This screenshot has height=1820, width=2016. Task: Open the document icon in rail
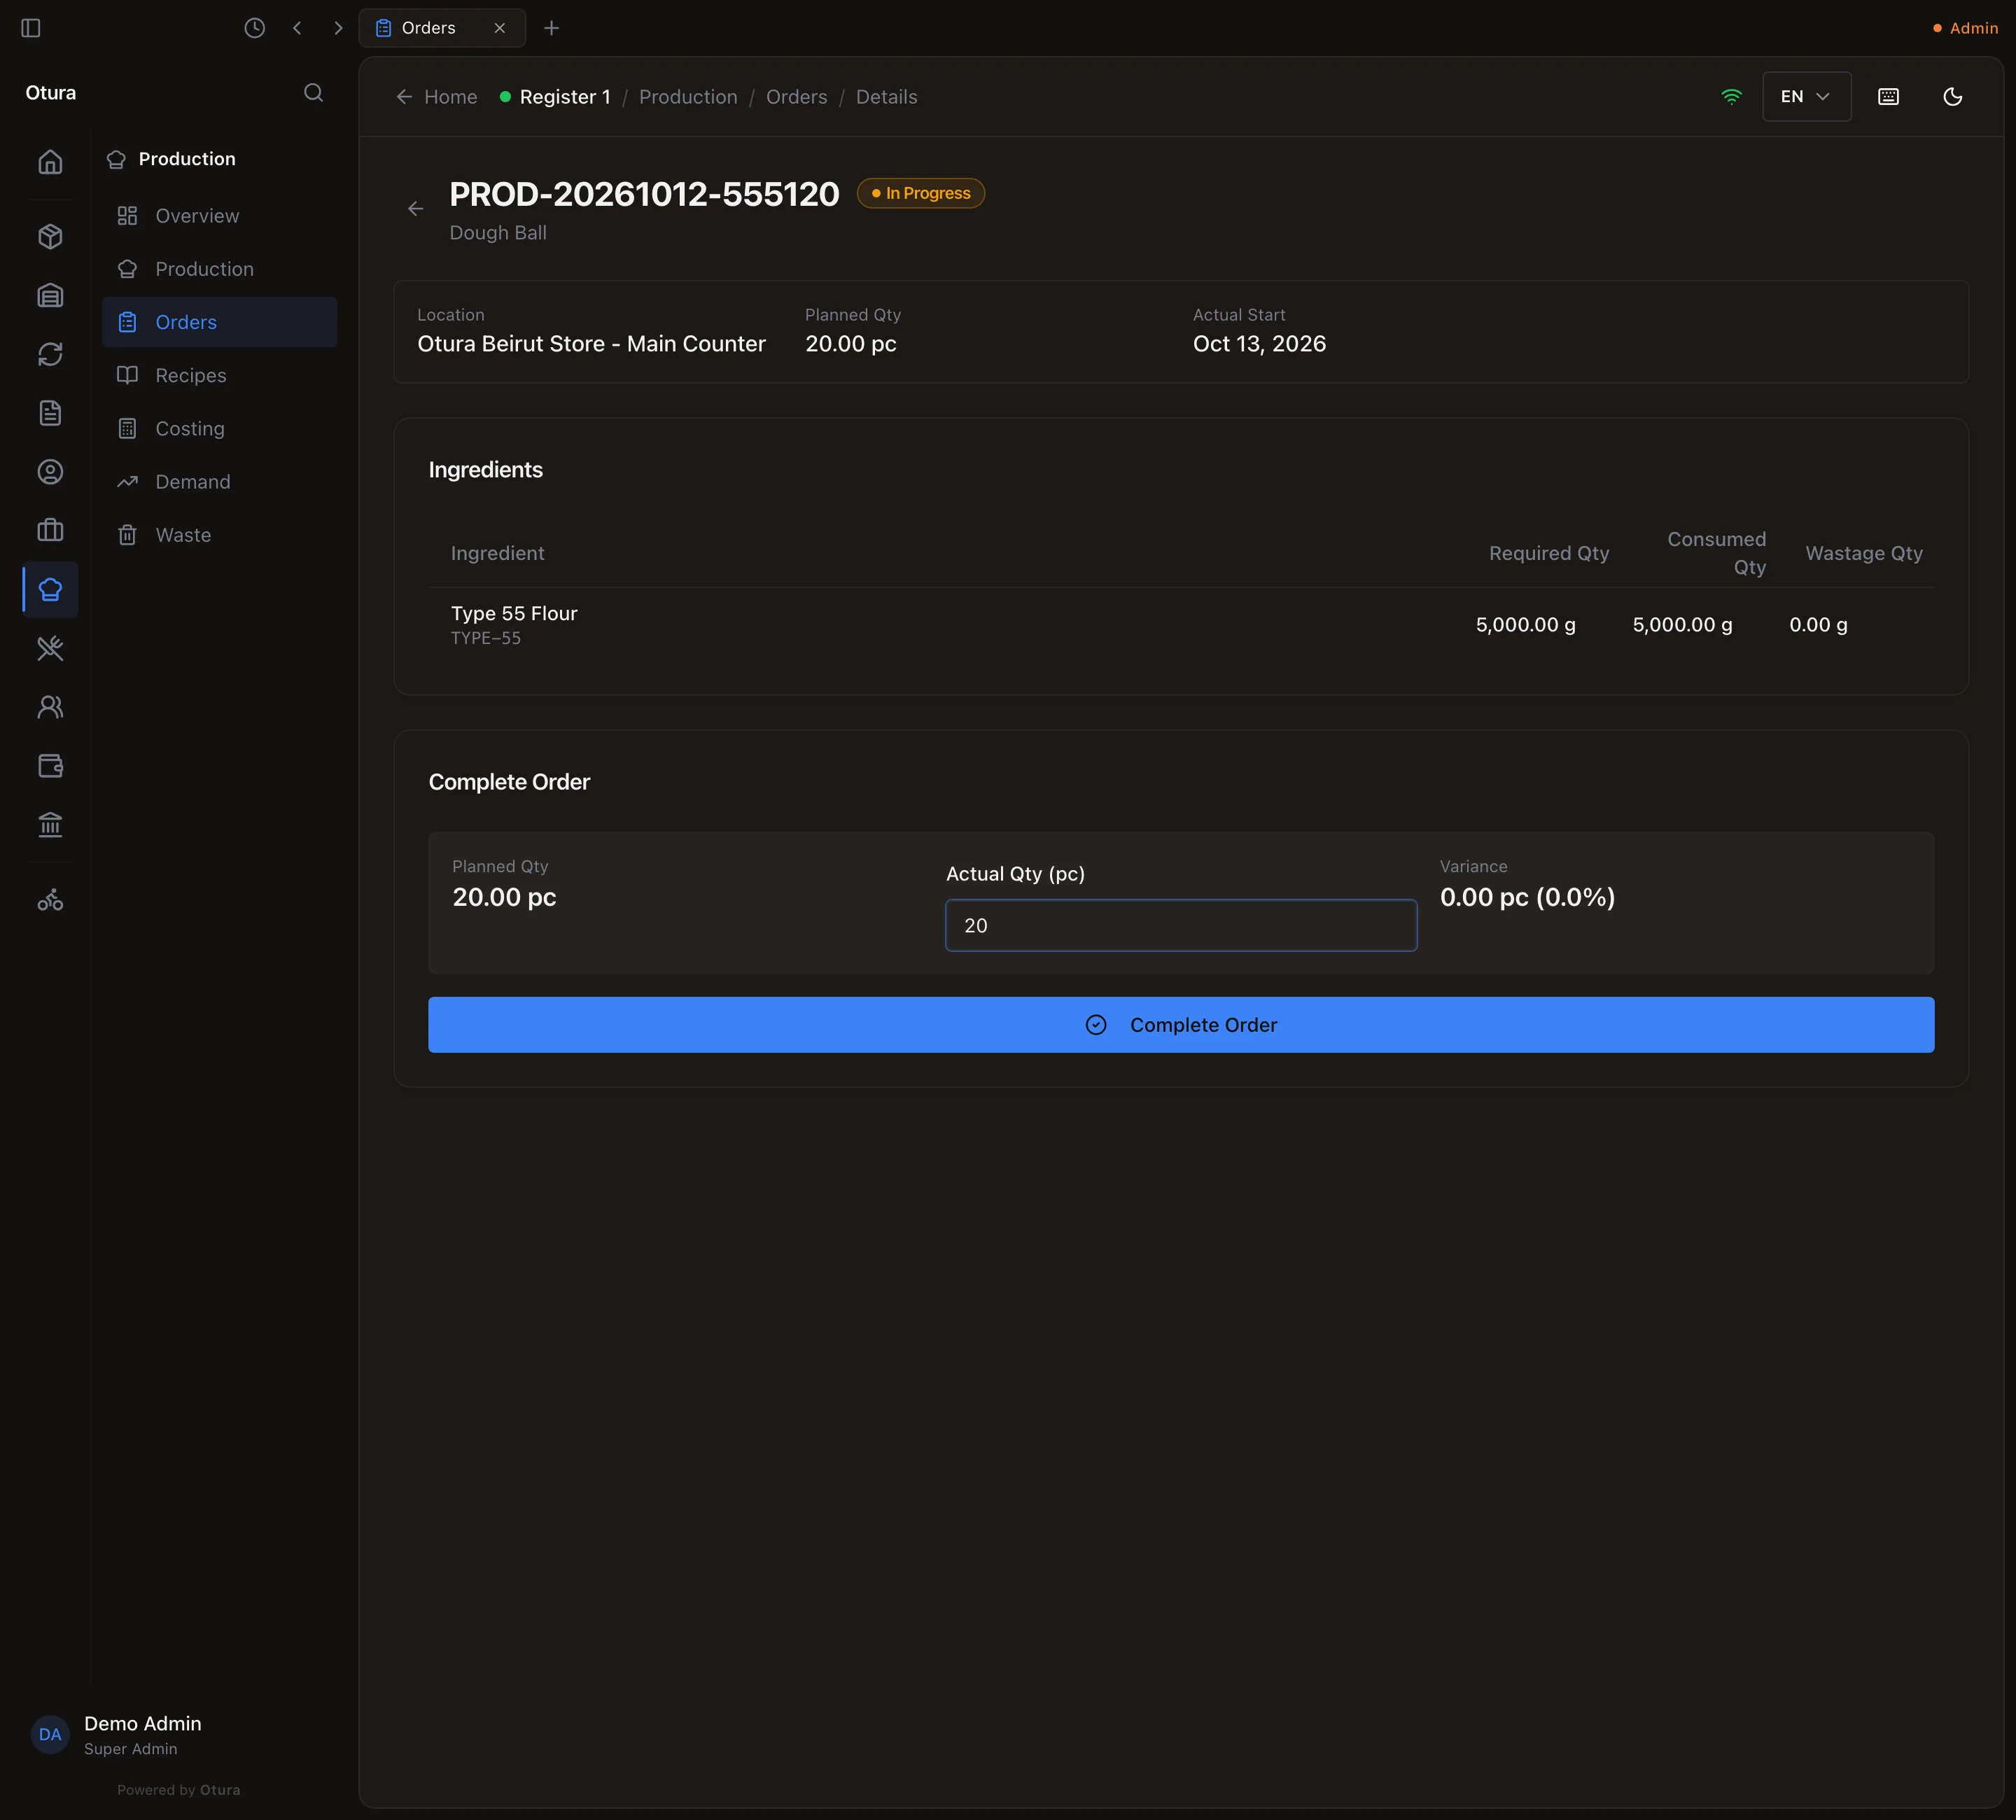tap(50, 413)
